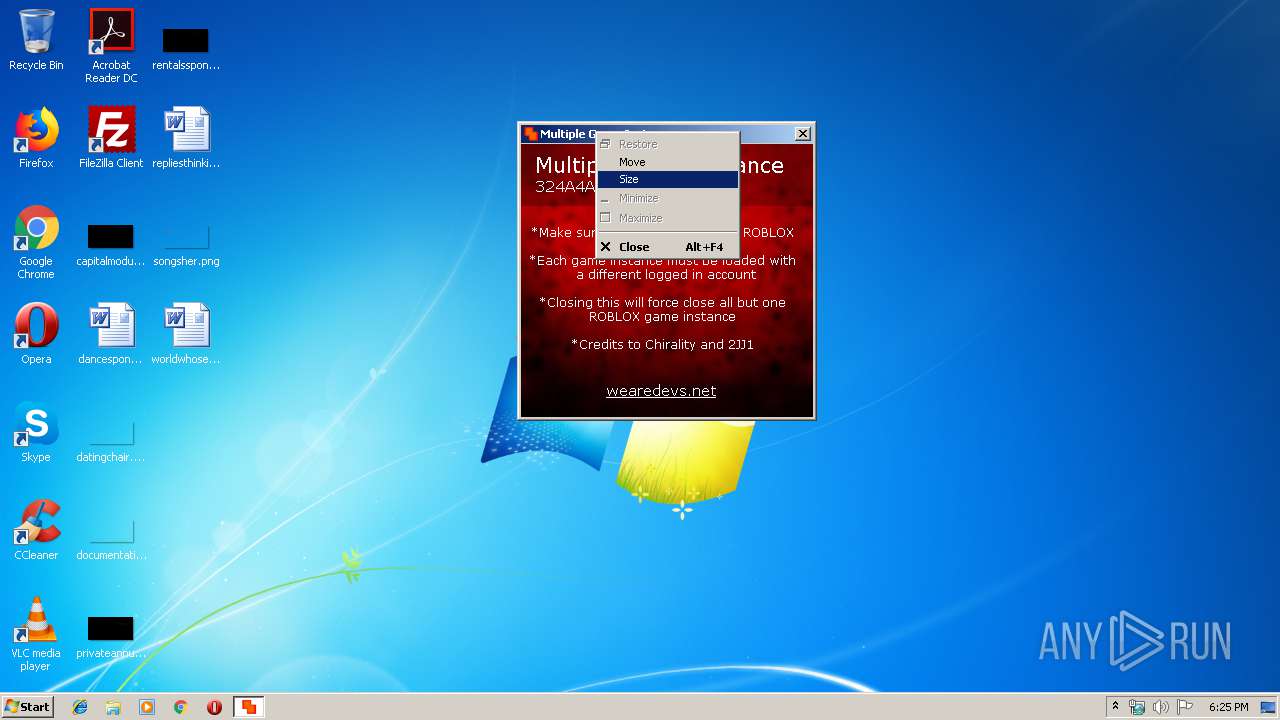Select the rentalsspon file icon
Image resolution: width=1280 pixels, height=720 pixels.
tap(186, 46)
